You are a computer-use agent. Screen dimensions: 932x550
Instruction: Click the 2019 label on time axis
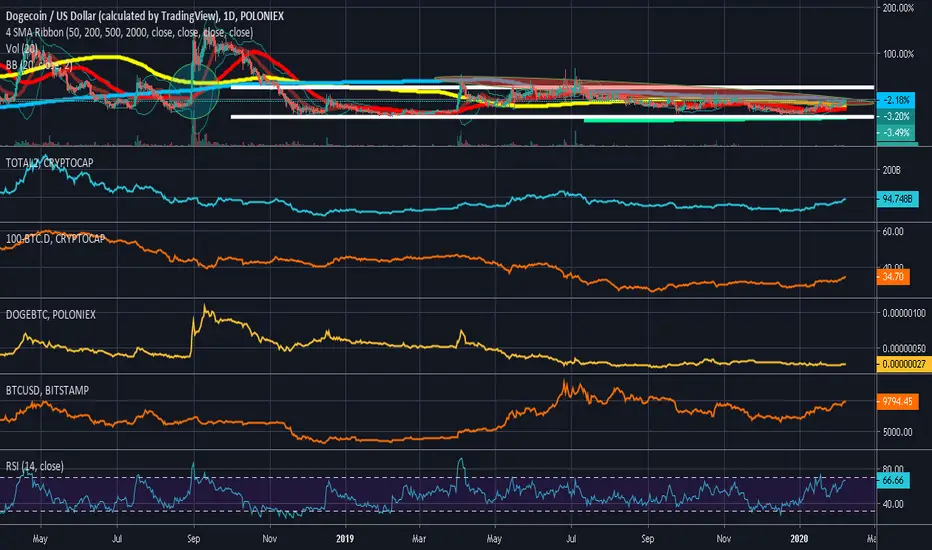345,539
